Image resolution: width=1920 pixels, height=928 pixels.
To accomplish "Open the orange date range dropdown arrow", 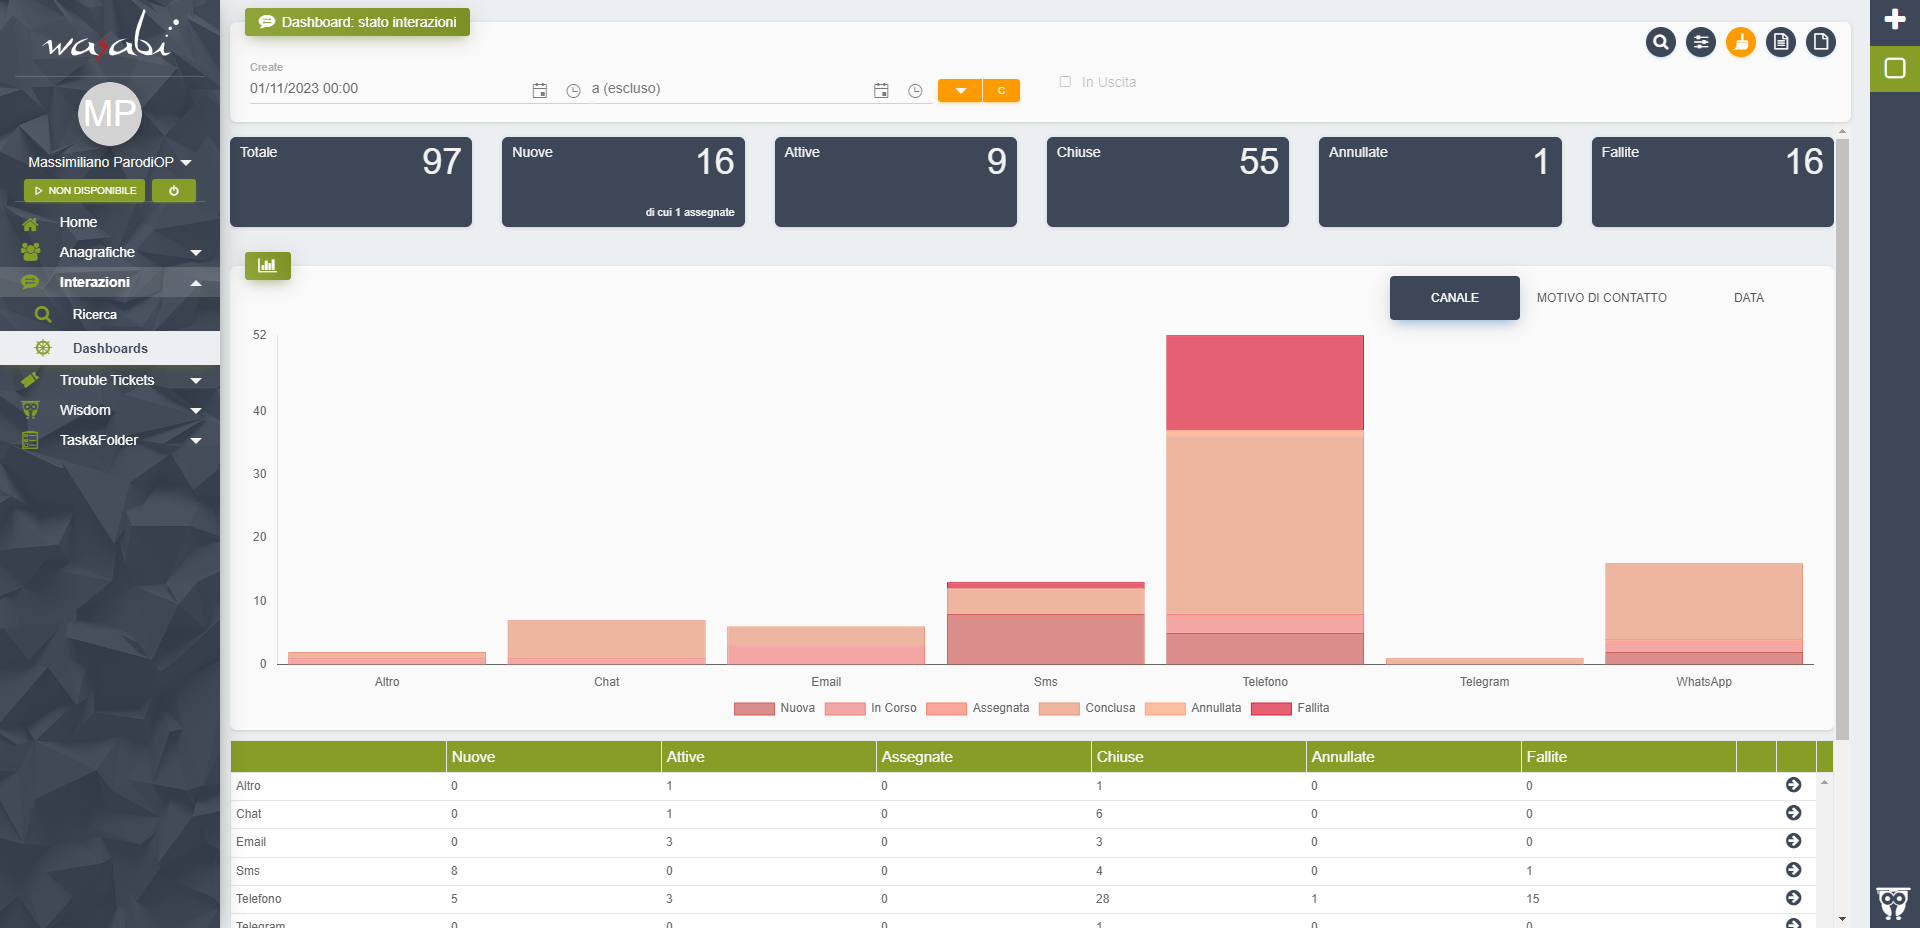I will pyautogui.click(x=960, y=91).
